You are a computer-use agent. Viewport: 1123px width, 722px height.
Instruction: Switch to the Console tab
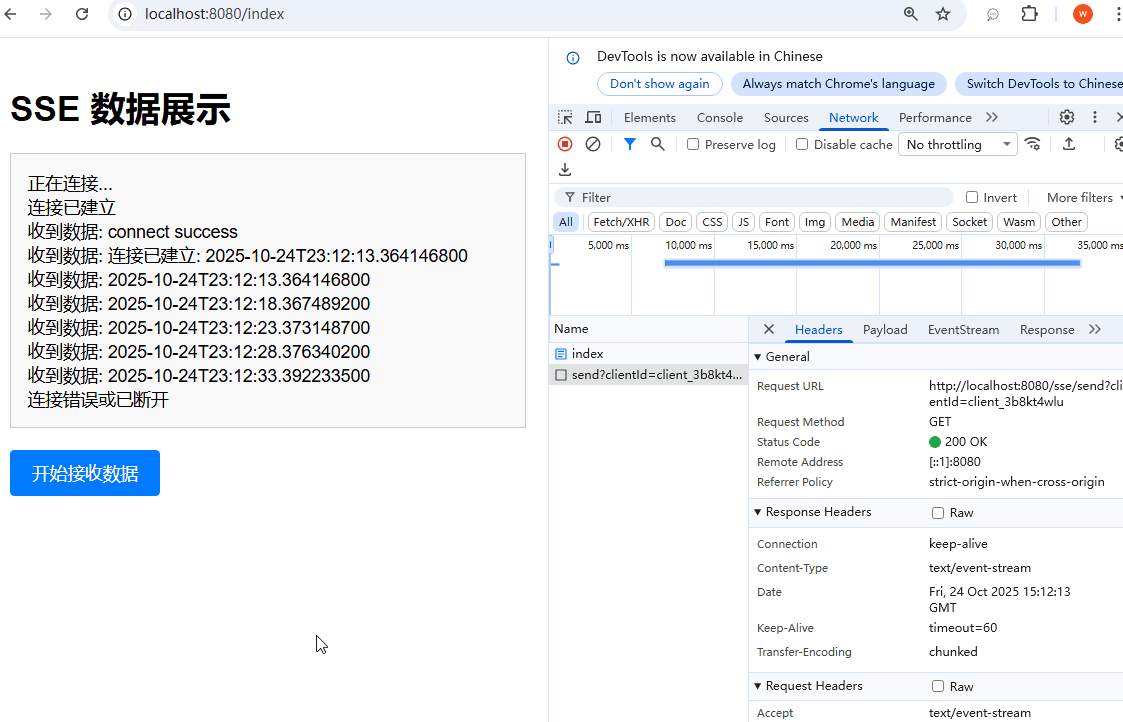[x=719, y=117]
